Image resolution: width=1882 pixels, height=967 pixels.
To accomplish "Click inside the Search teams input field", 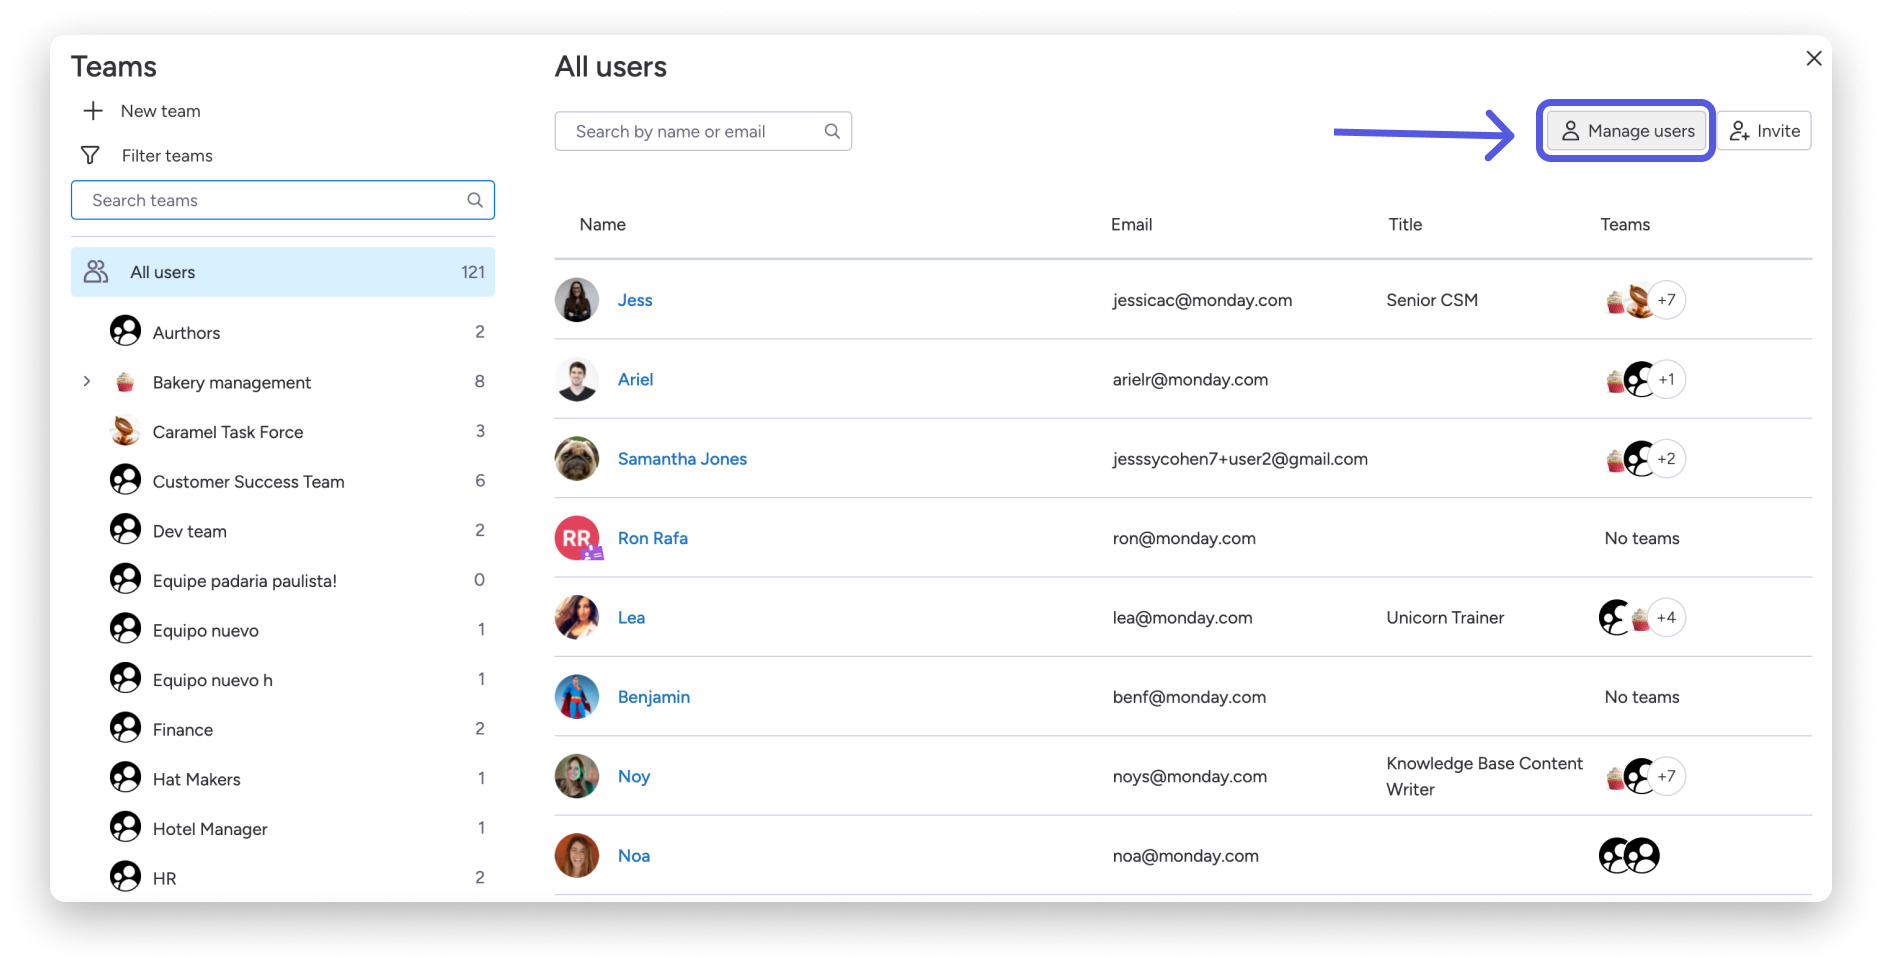I will pos(250,200).
